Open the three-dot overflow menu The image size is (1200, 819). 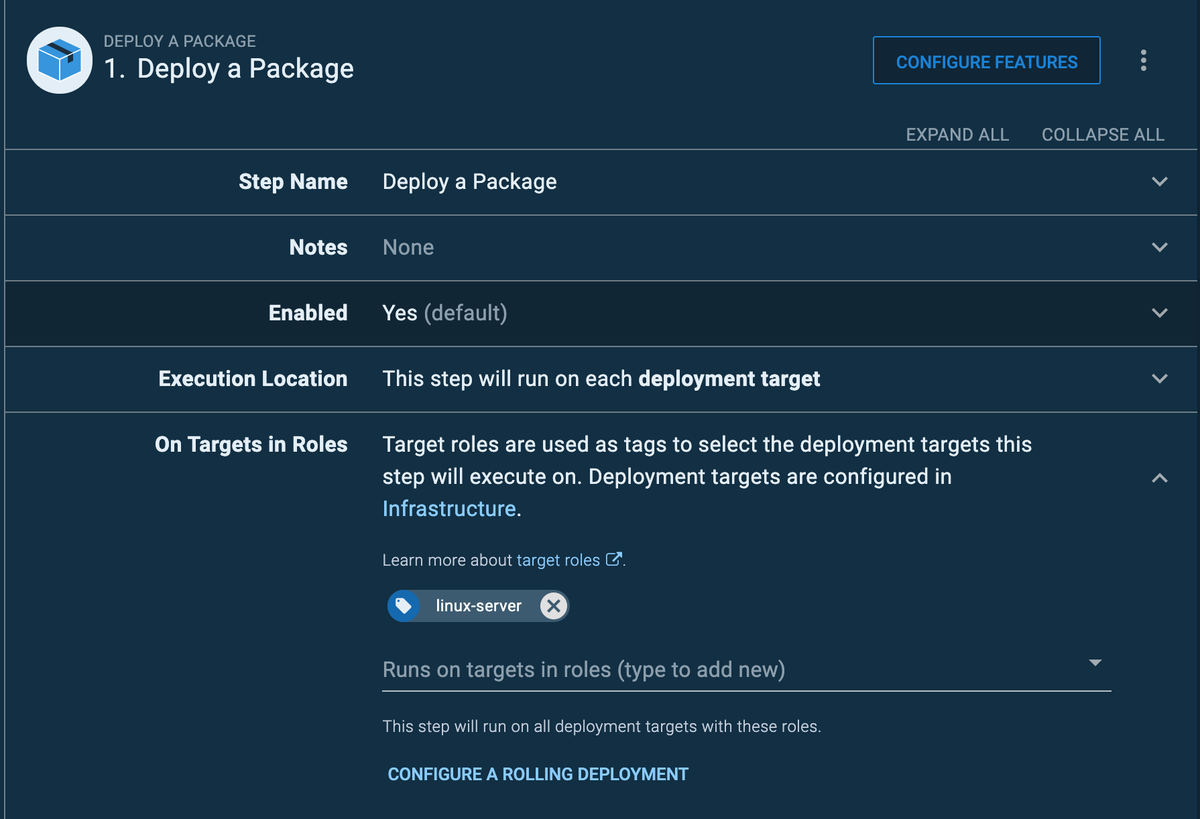[x=1143, y=61]
